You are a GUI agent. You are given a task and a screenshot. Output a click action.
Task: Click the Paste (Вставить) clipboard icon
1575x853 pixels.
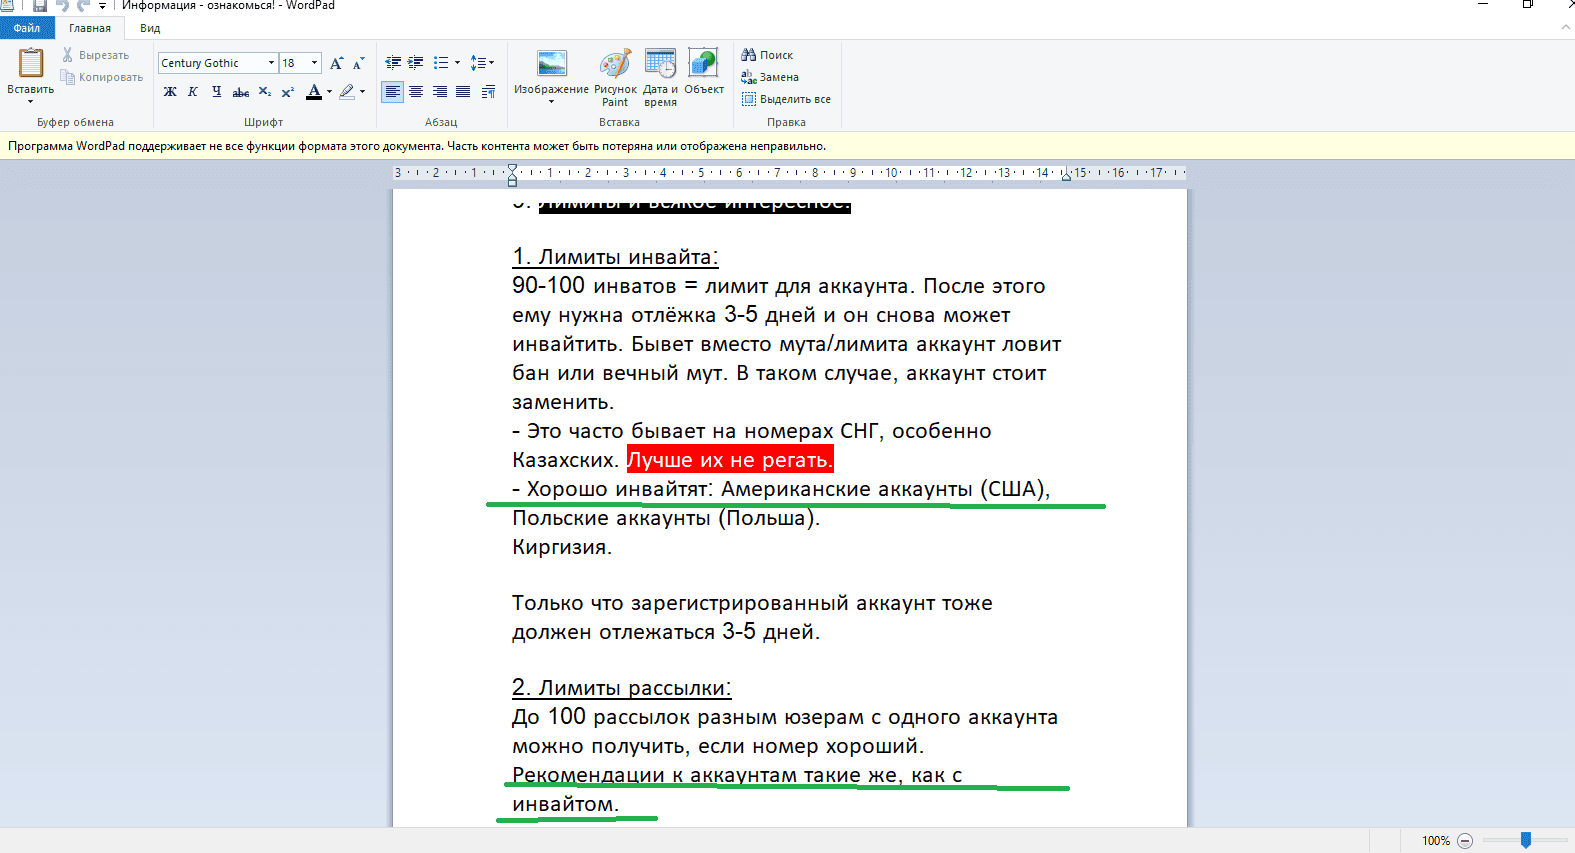point(31,64)
